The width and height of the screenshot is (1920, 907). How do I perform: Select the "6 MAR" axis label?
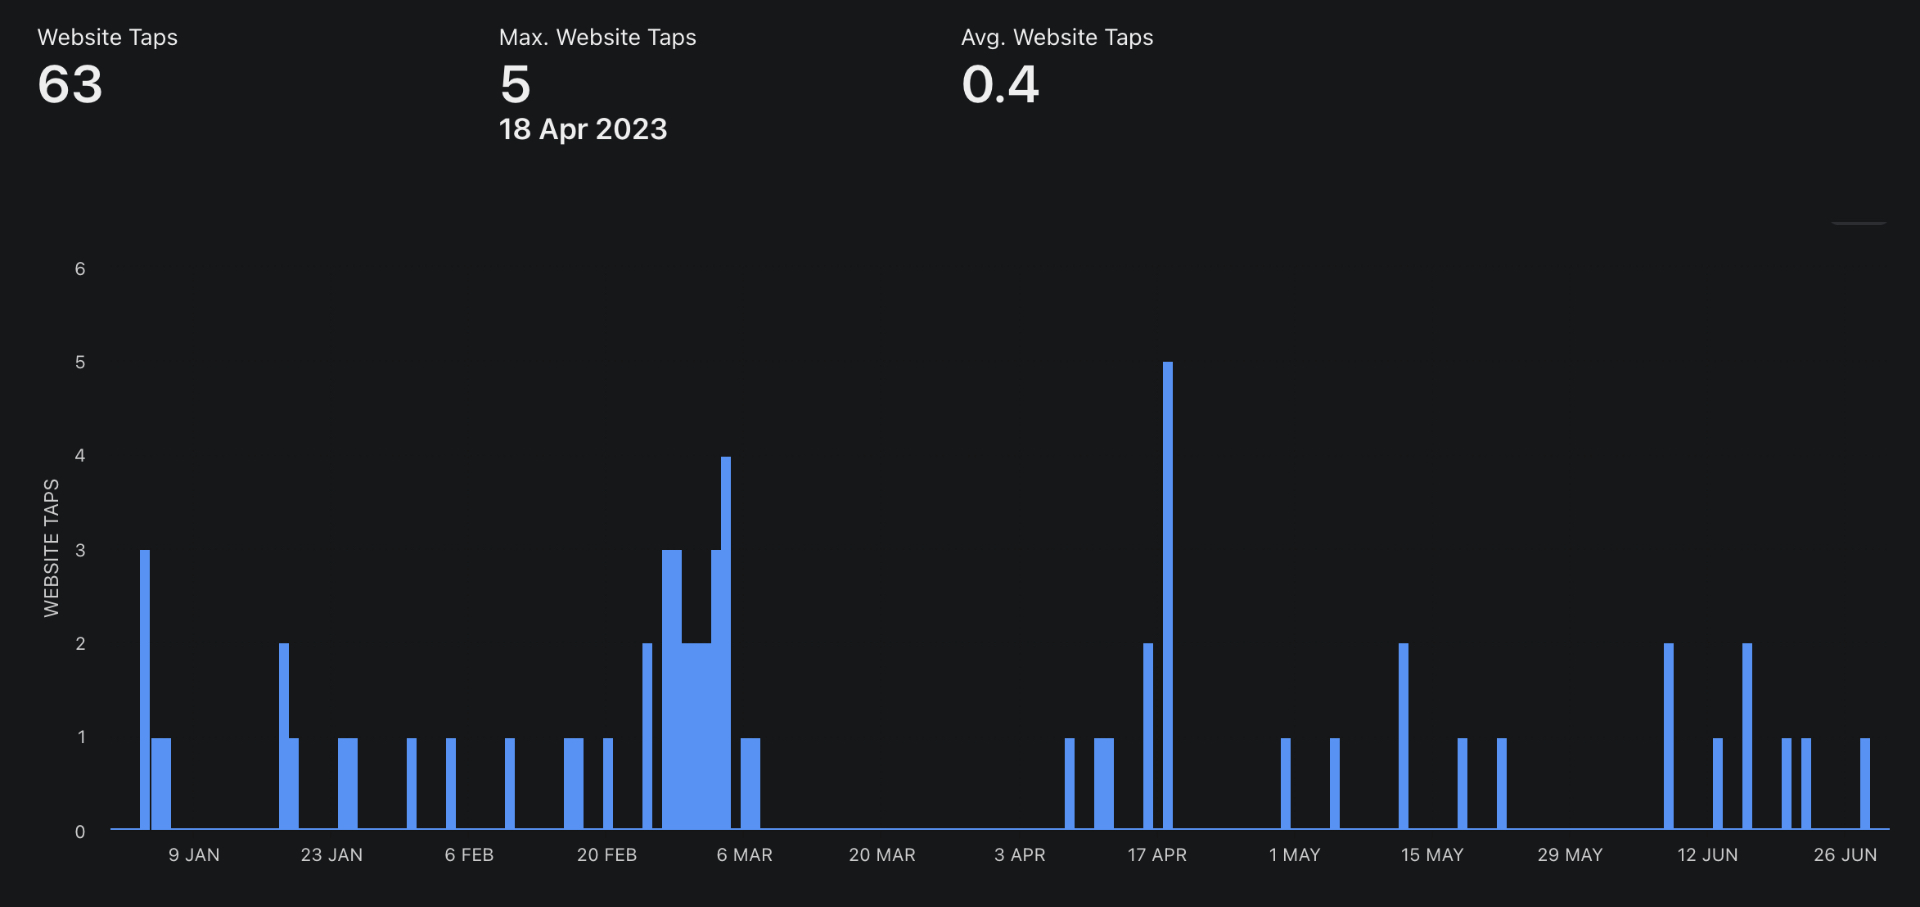click(x=745, y=855)
